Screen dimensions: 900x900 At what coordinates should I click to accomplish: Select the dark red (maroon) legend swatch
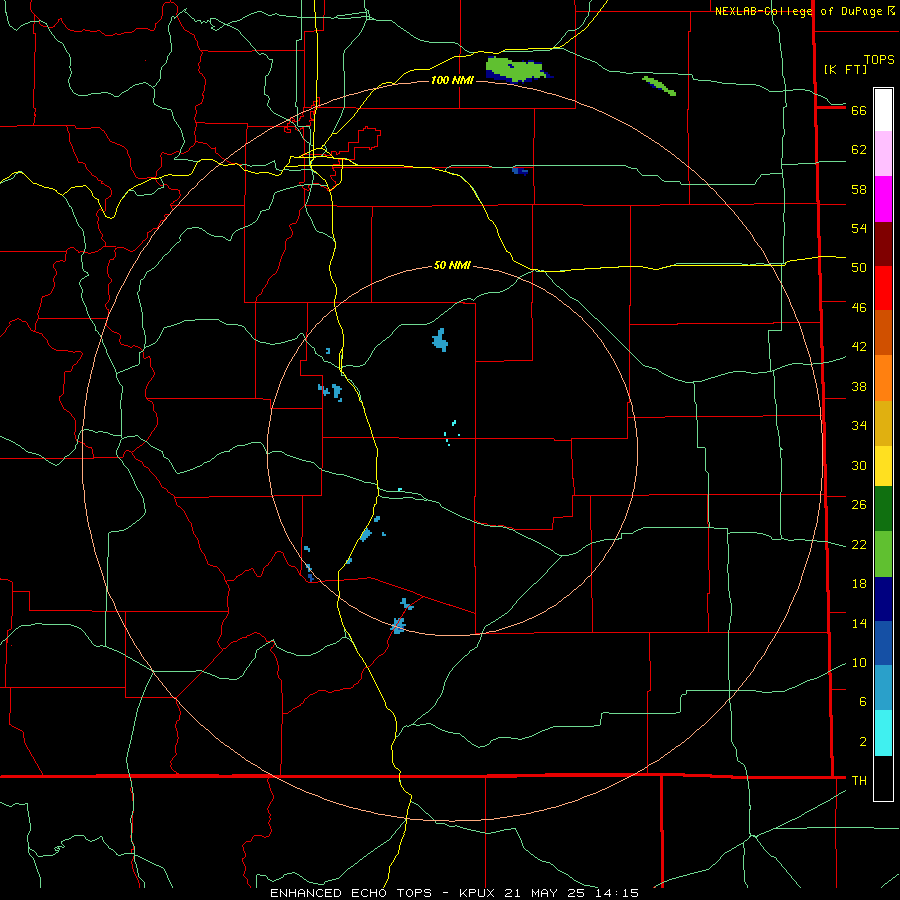coord(883,244)
